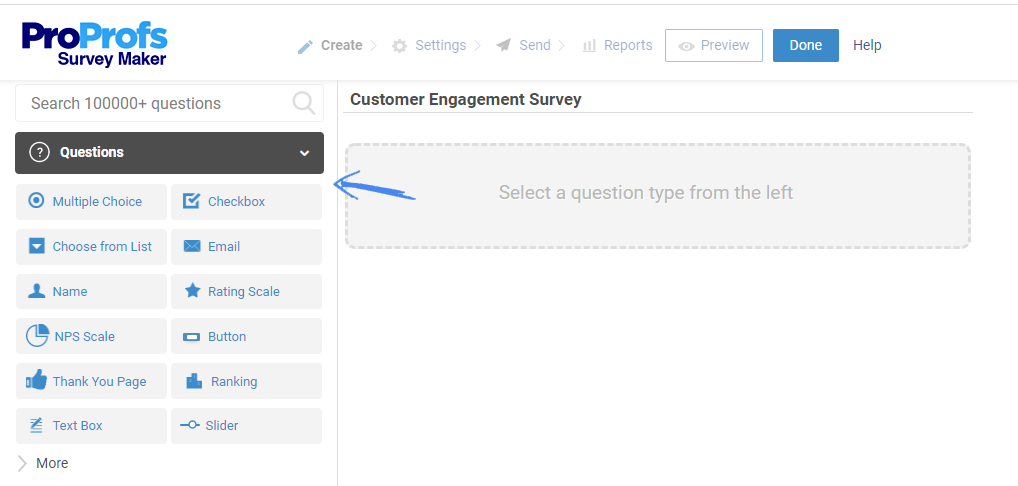Click the NPS Scale pie icon

pos(37,335)
